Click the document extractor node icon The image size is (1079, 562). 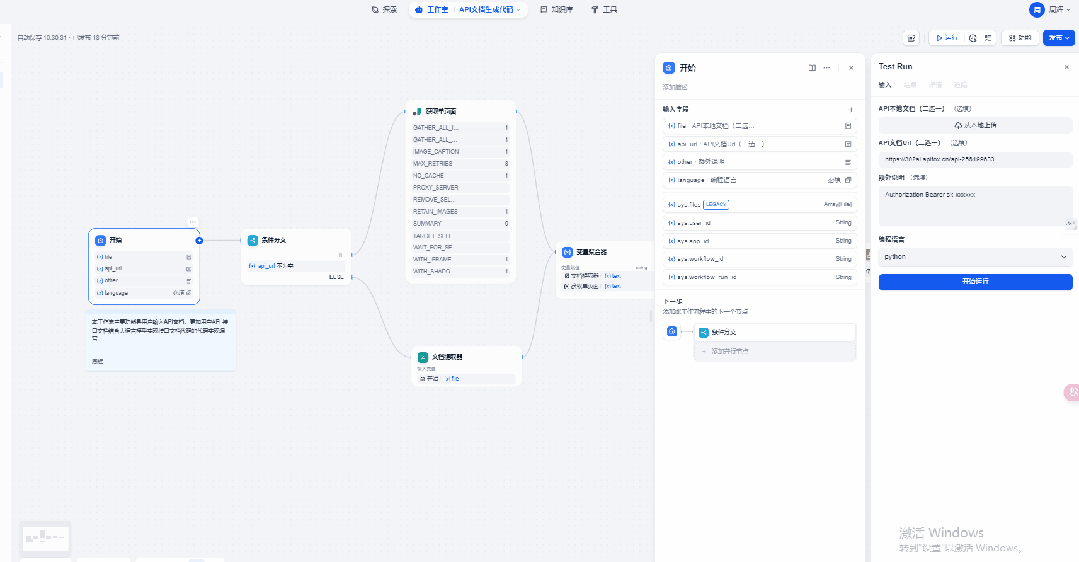pyautogui.click(x=423, y=357)
